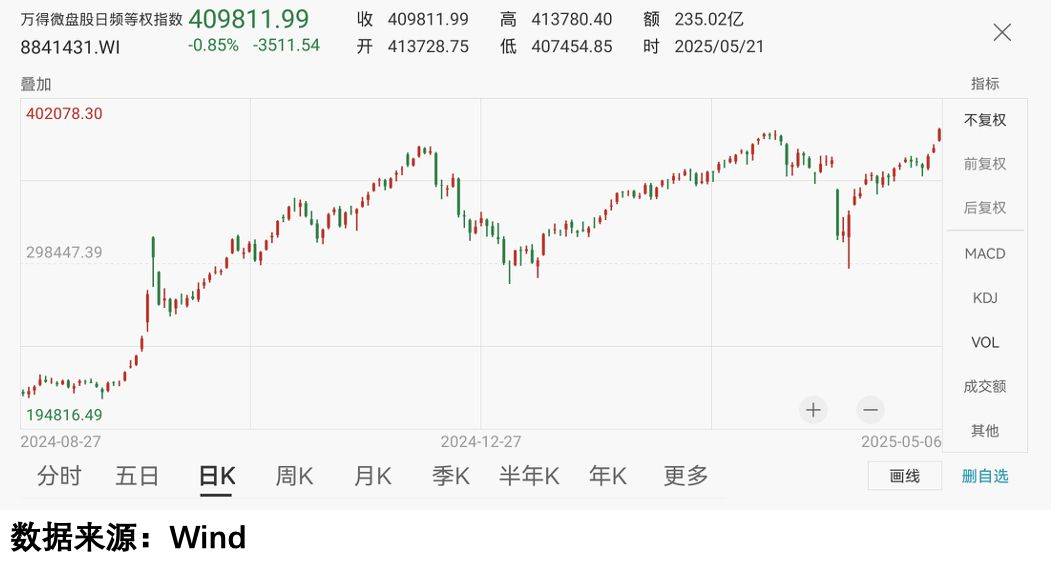This screenshot has width=1056, height=562.
Task: Select 前复权 price adjustment option
Action: (985, 164)
